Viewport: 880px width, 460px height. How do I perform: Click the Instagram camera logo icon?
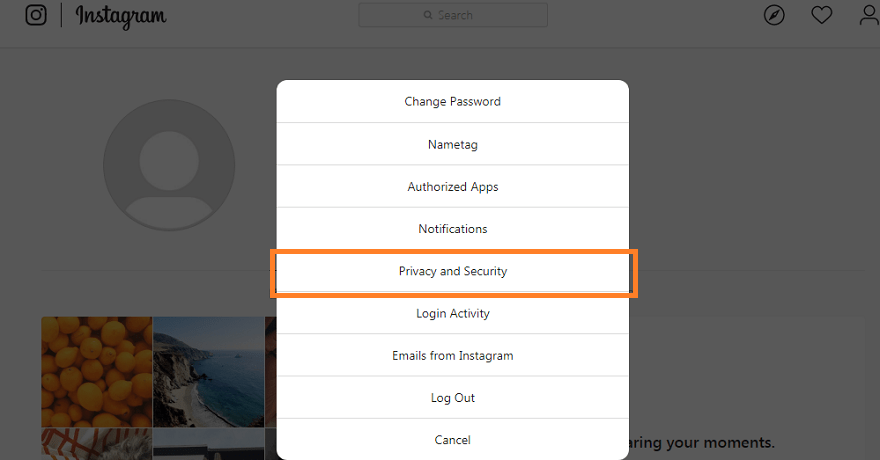[36, 15]
